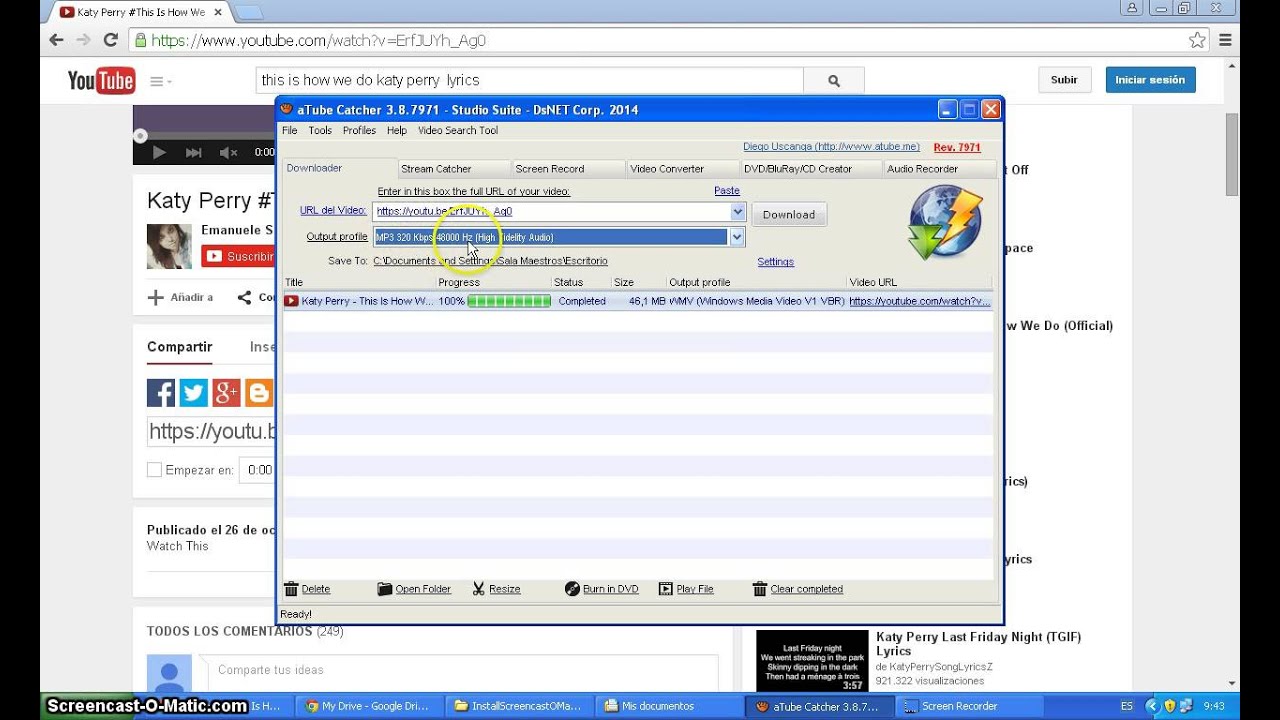Click the Clear completed trash icon
The height and width of the screenshot is (720, 1280).
click(x=760, y=589)
